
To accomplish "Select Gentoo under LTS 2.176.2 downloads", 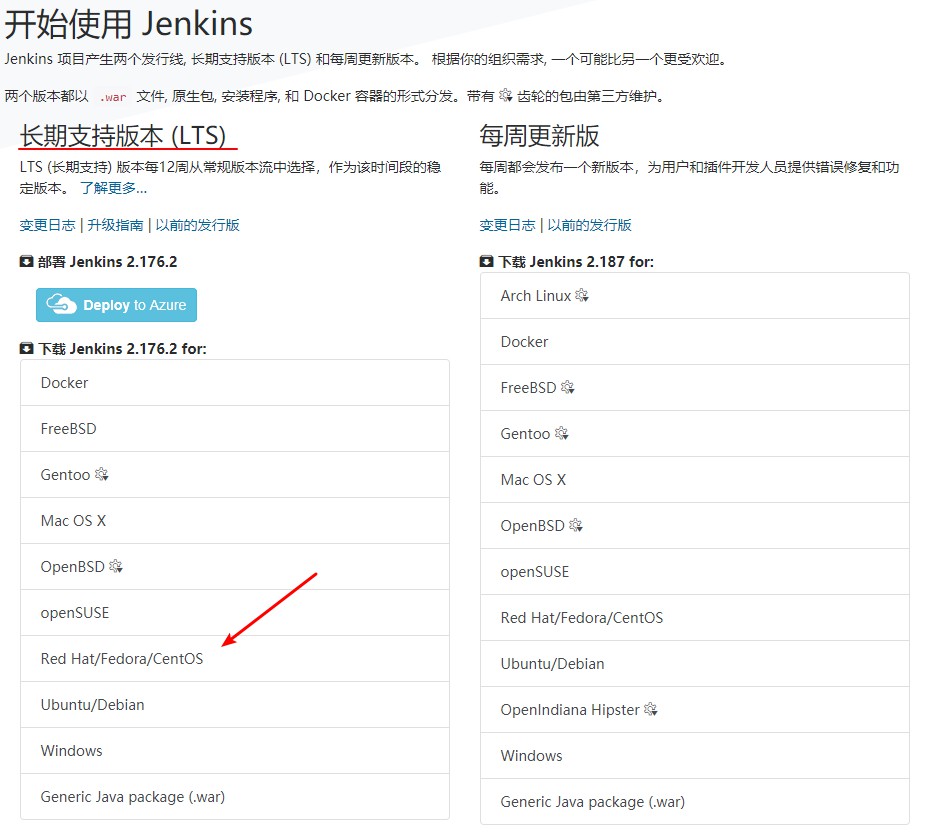I will click(235, 475).
